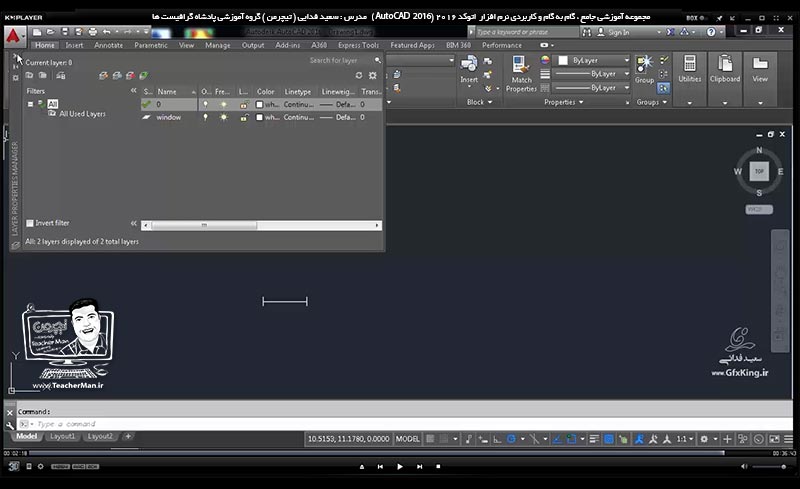Click the search magnifier in layer manager
Image resolution: width=800 pixels, height=489 pixels.
(x=378, y=60)
